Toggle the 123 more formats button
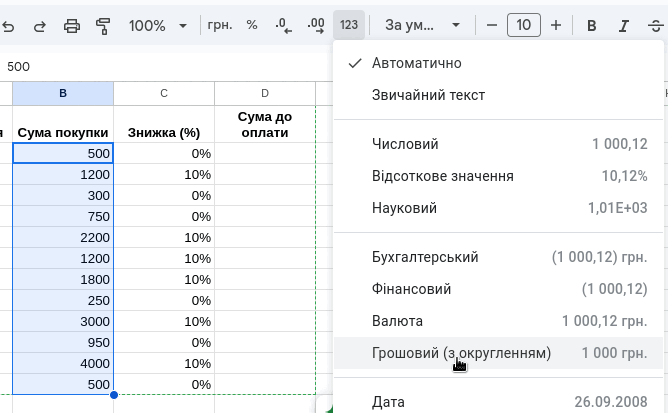This screenshot has height=413, width=668. click(348, 25)
